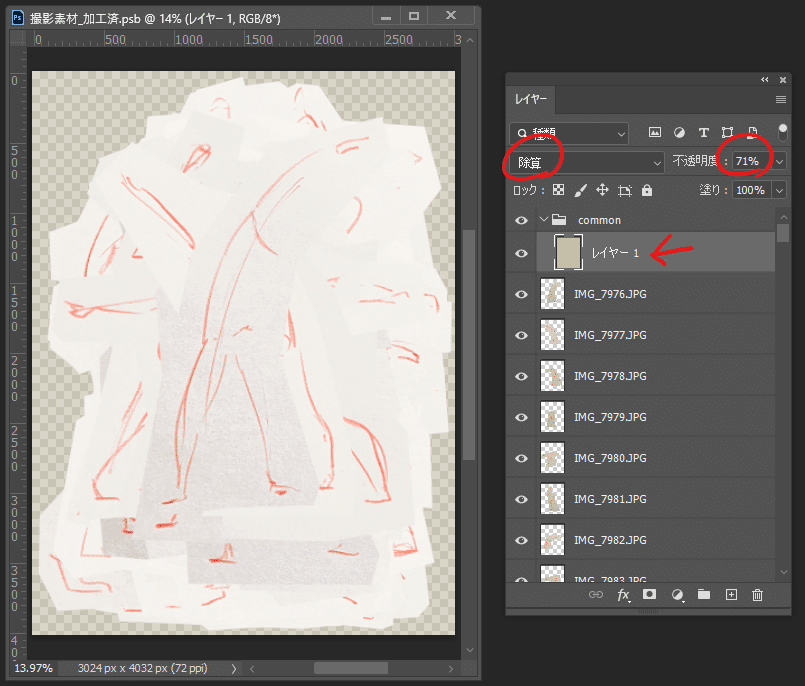
Task: Lock layer position move icon
Action: (x=602, y=190)
